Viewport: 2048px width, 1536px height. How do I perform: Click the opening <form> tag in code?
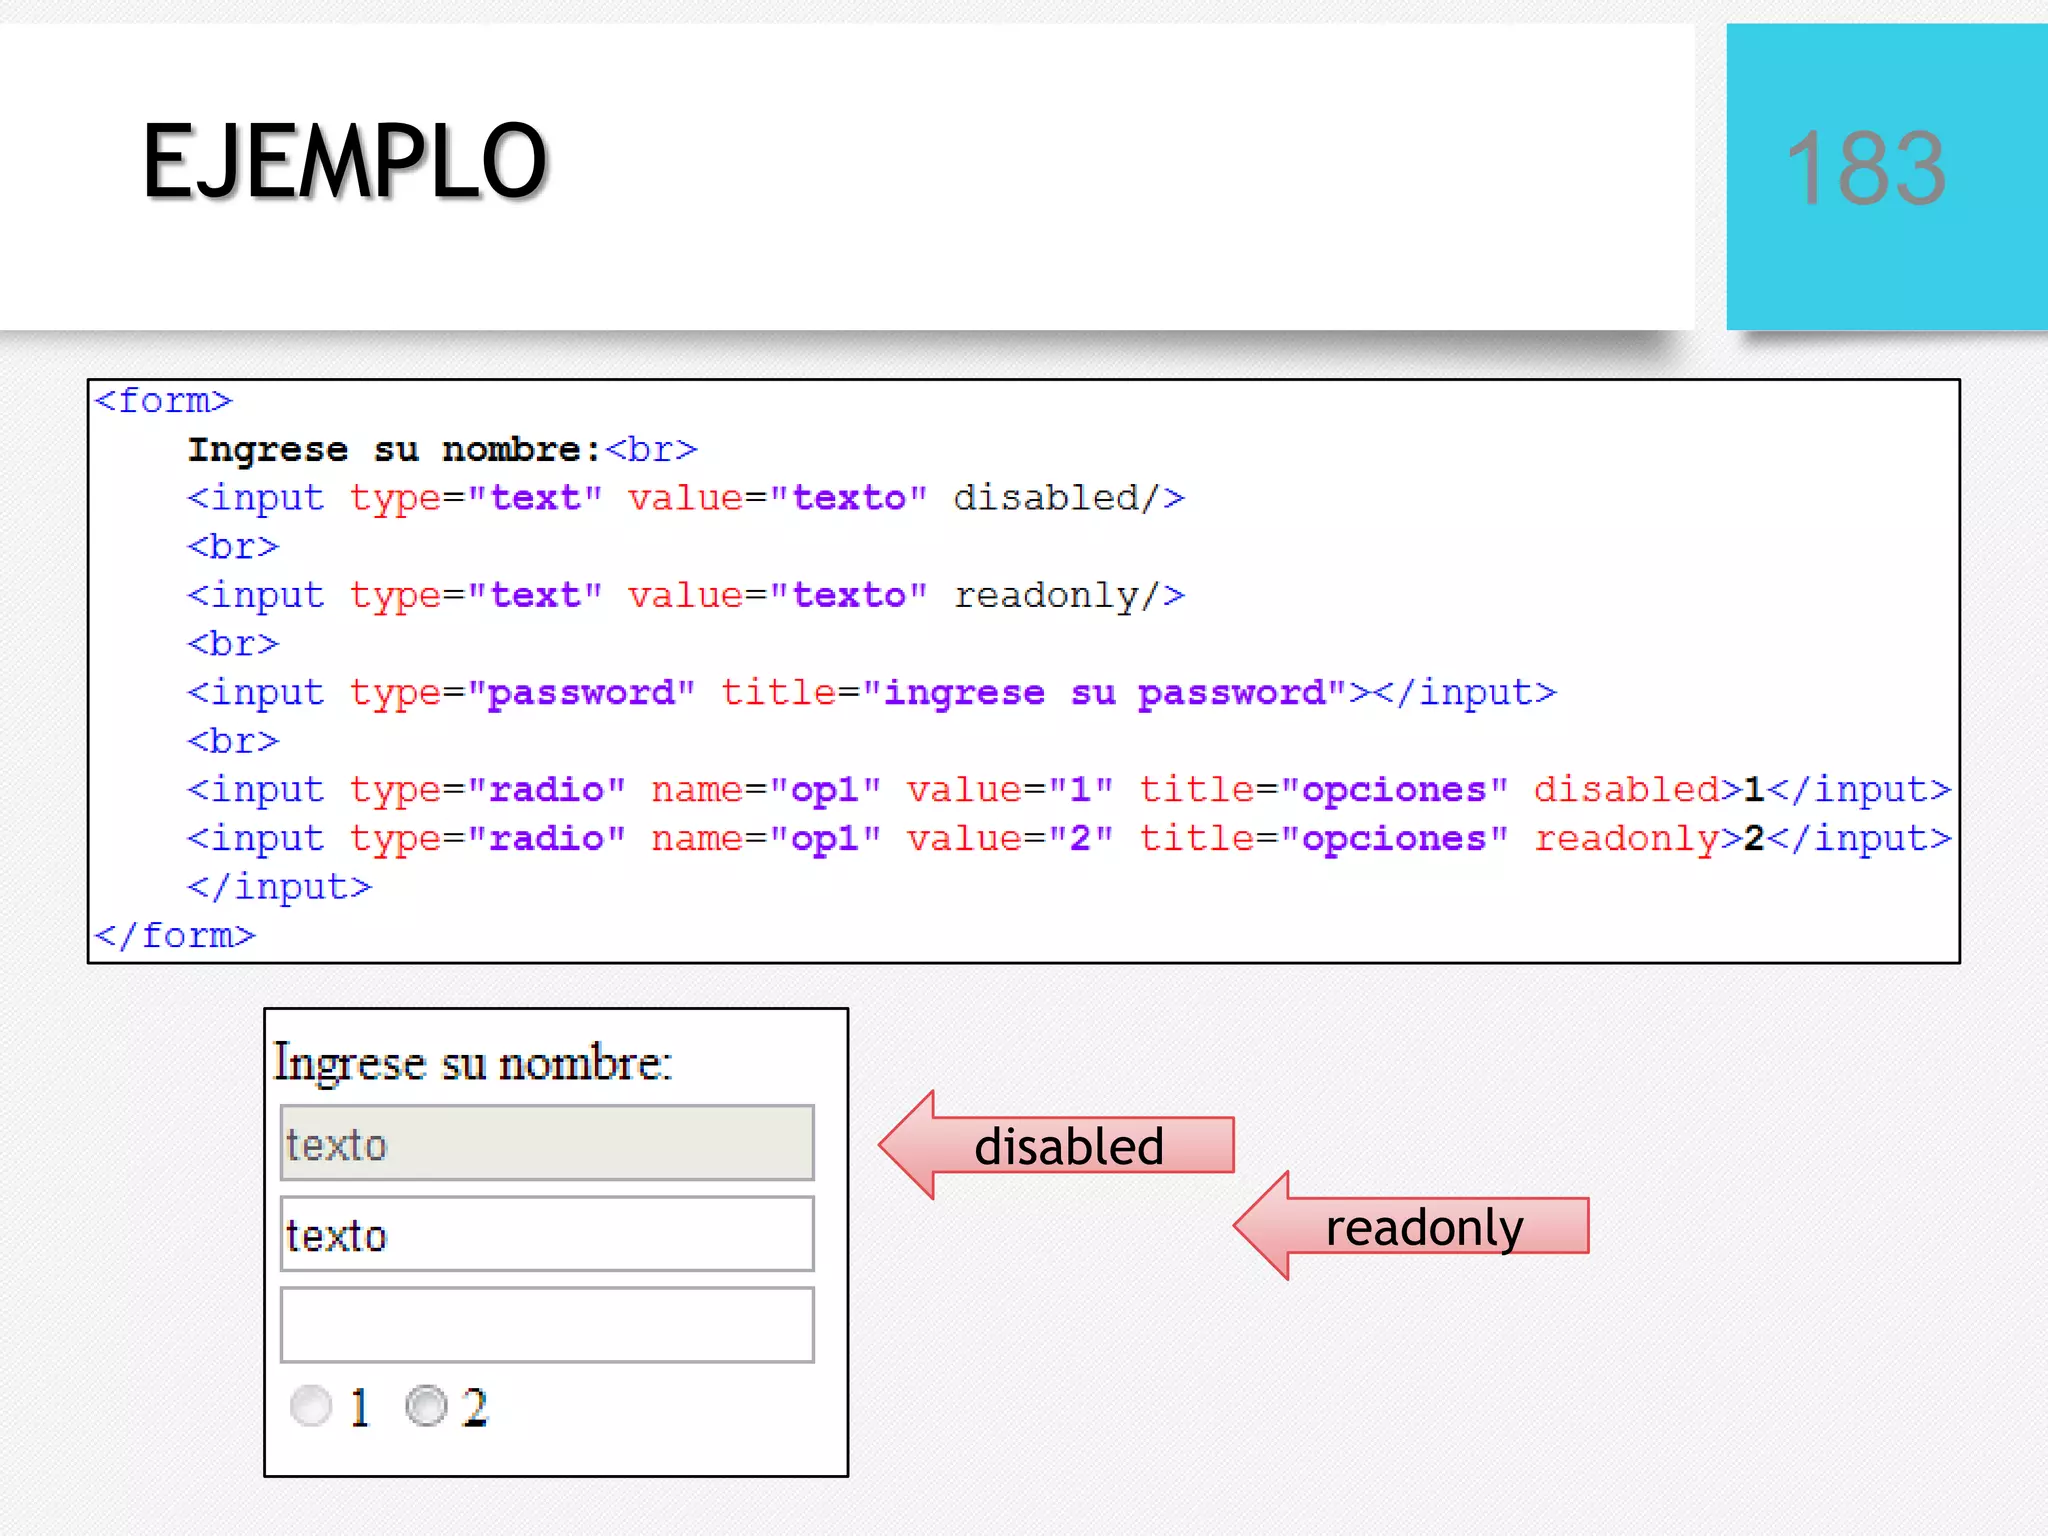(x=163, y=401)
